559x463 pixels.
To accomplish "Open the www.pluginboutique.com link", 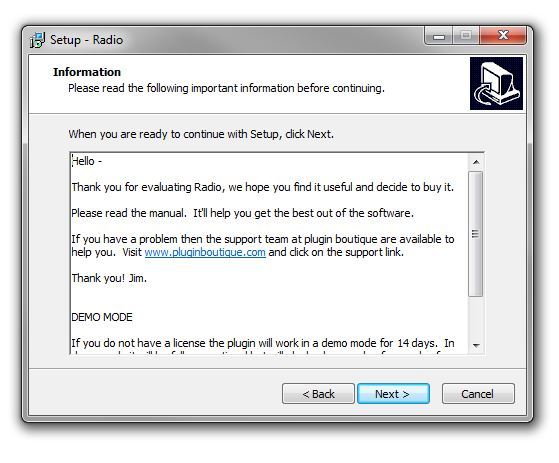I will pyautogui.click(x=205, y=252).
